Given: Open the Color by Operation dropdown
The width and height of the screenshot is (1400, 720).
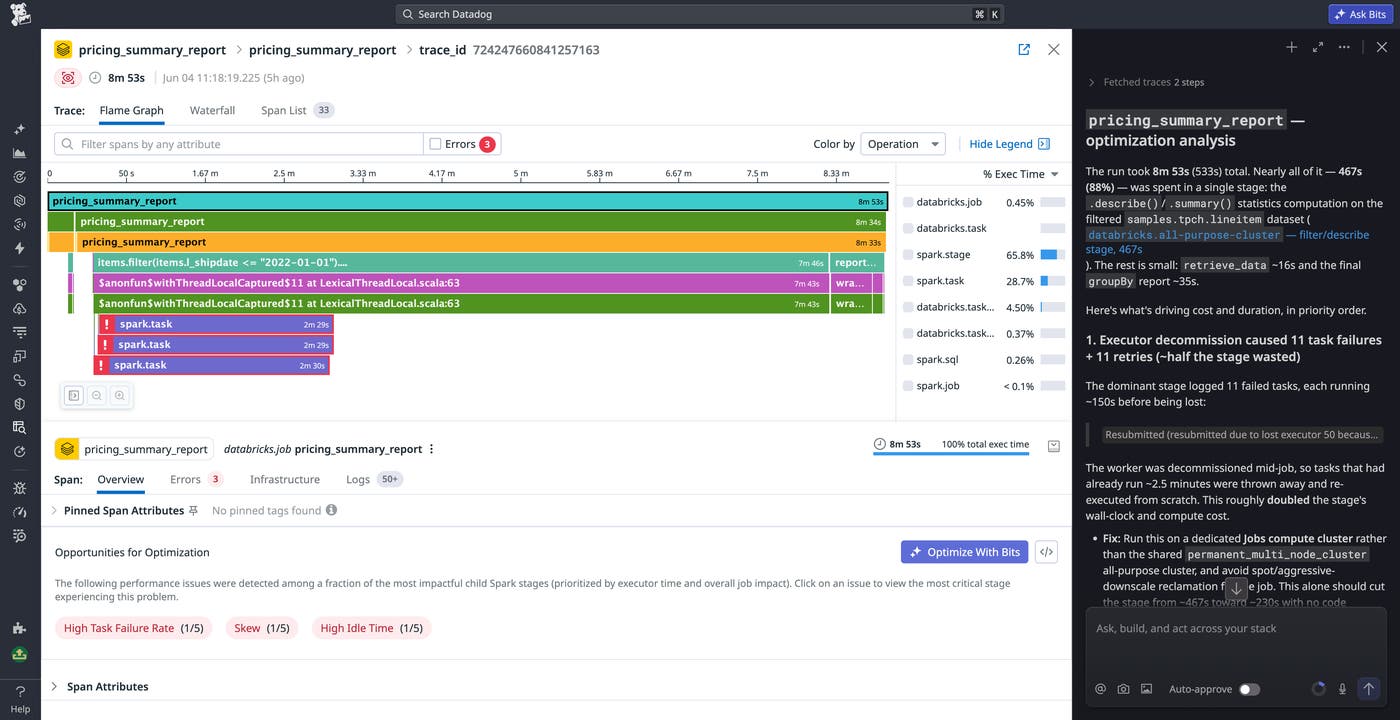Looking at the screenshot, I should (x=903, y=144).
